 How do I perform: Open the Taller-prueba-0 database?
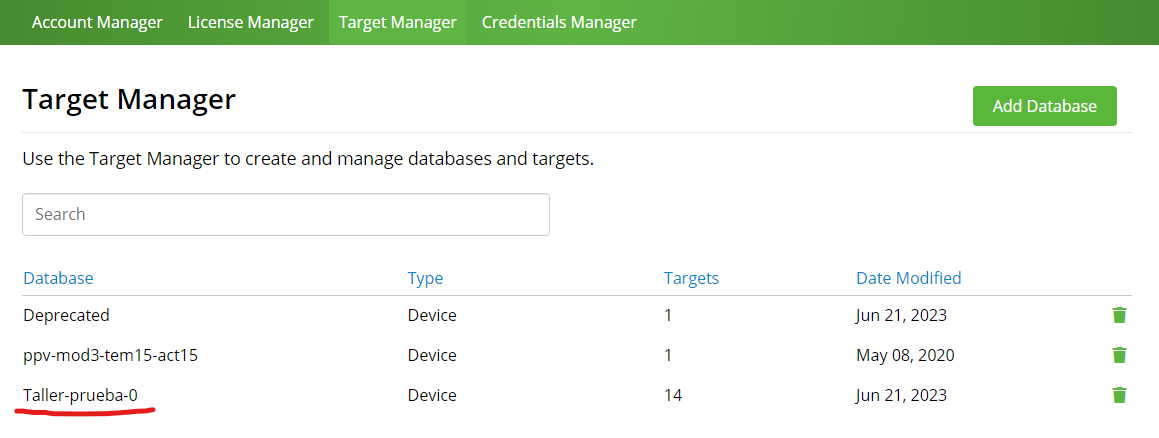coord(81,395)
